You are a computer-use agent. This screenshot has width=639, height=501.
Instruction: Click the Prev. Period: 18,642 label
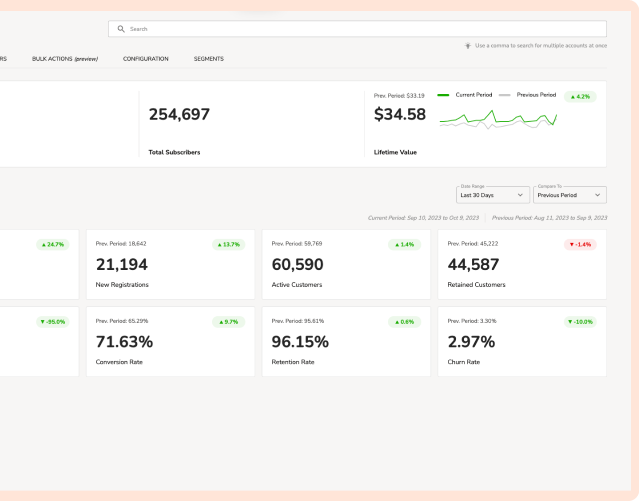point(121,244)
